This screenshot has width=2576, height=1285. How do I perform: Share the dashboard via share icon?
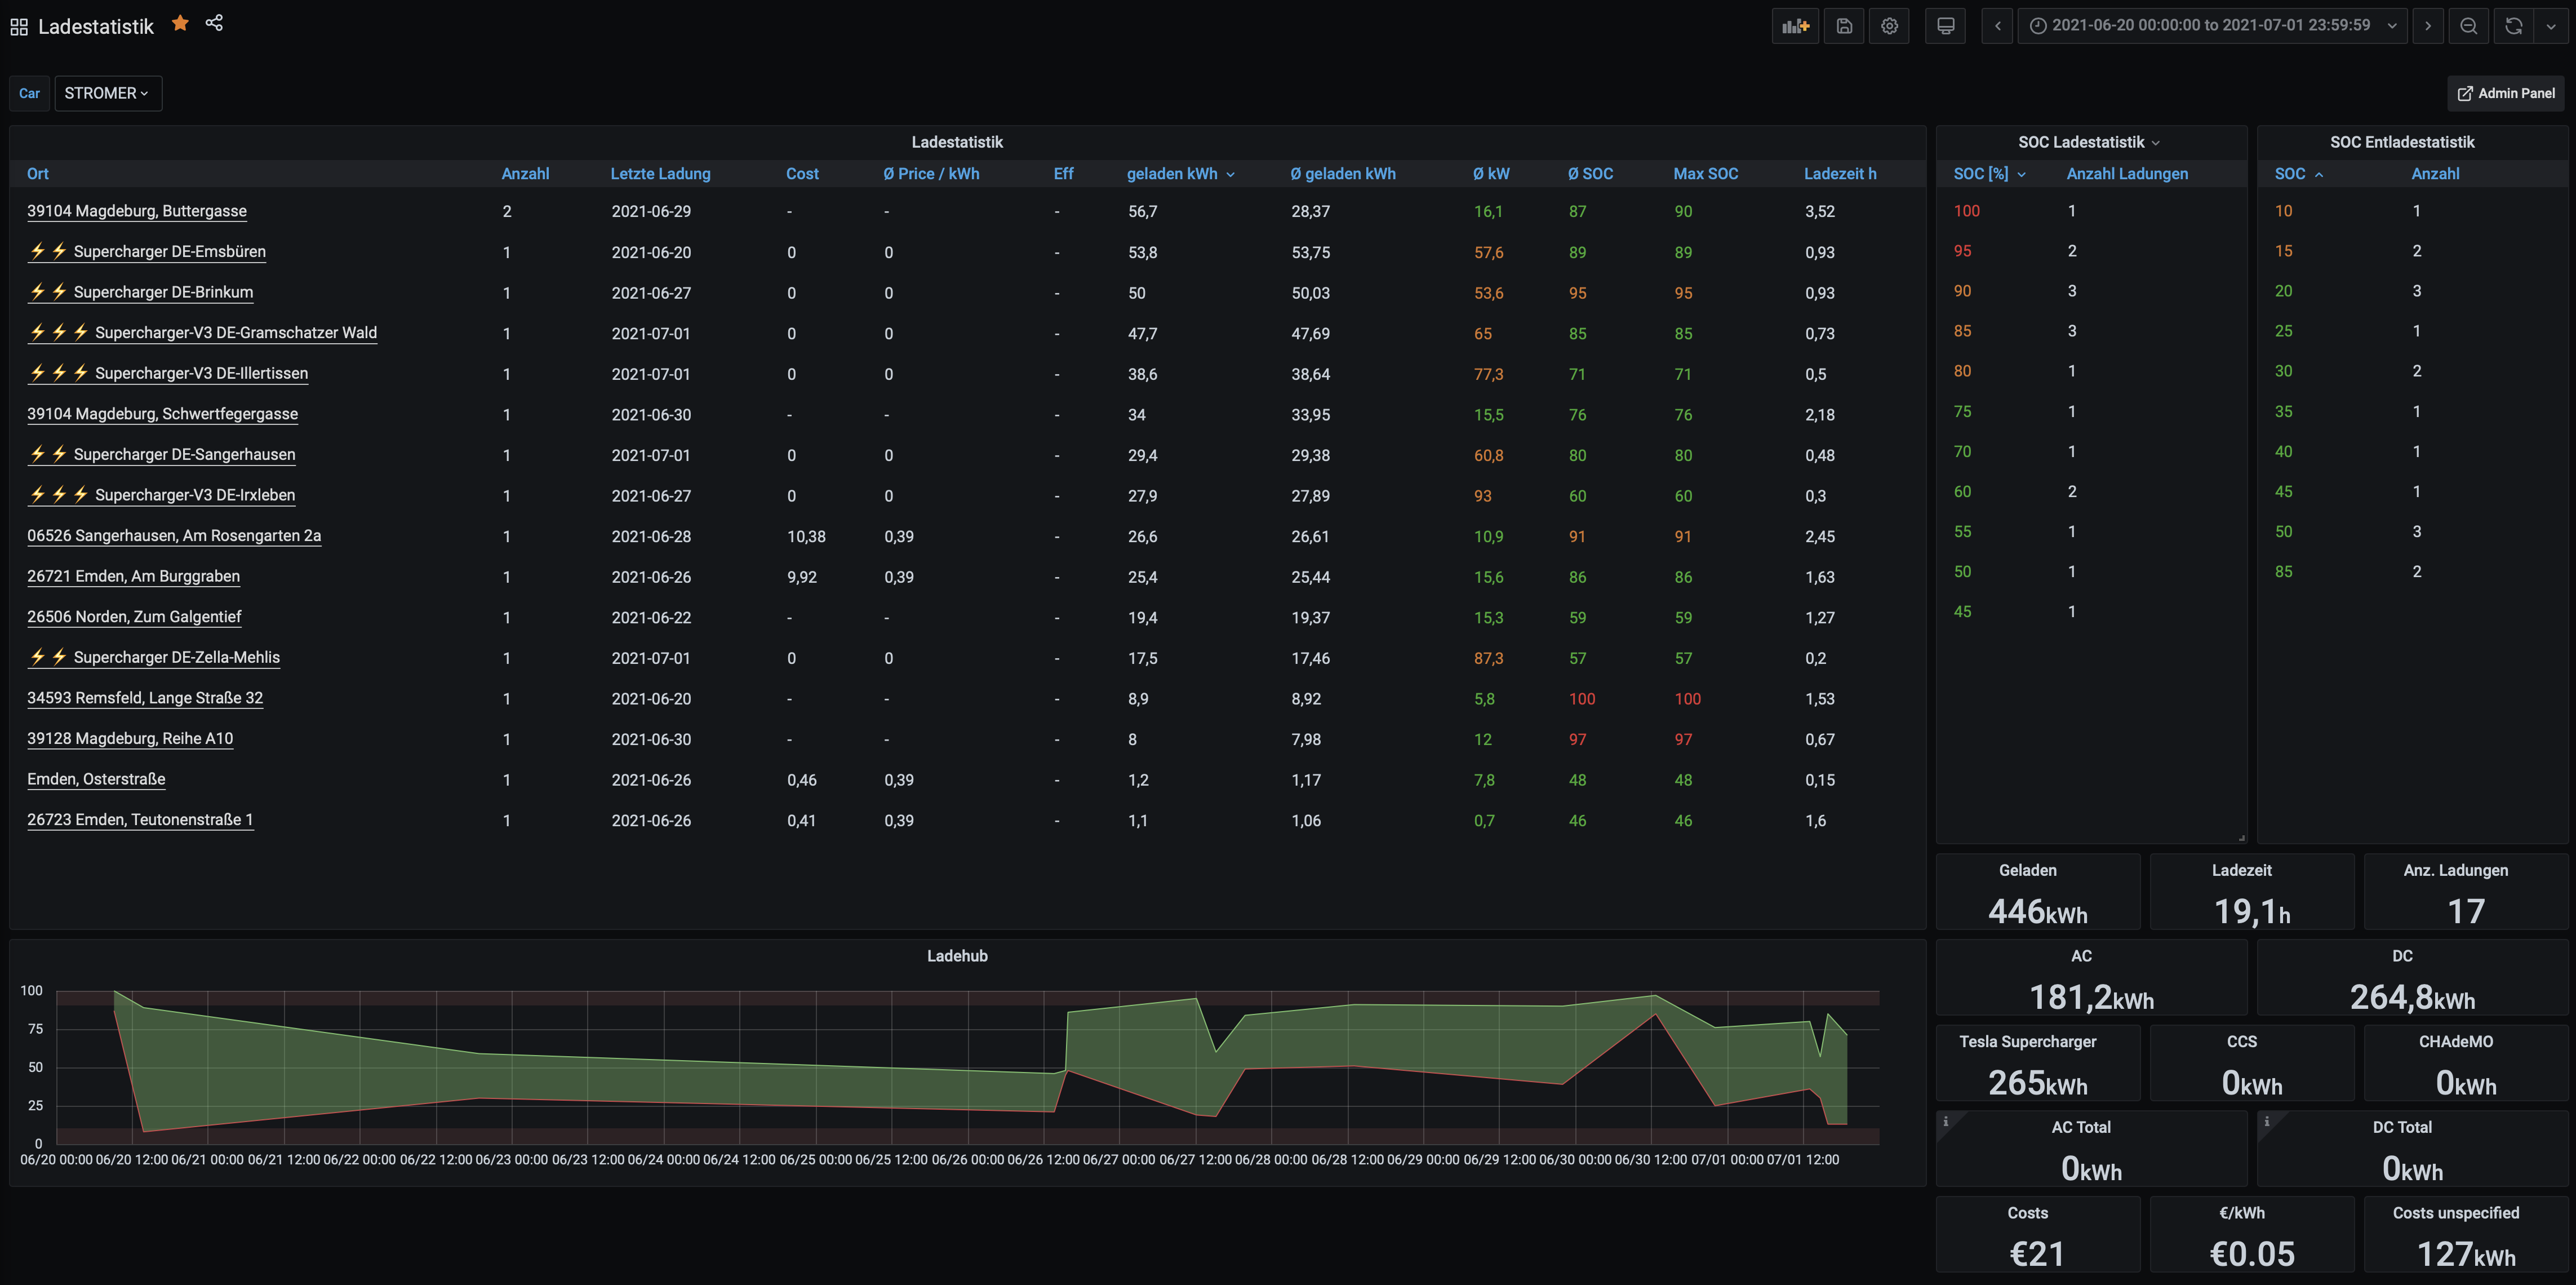(214, 23)
